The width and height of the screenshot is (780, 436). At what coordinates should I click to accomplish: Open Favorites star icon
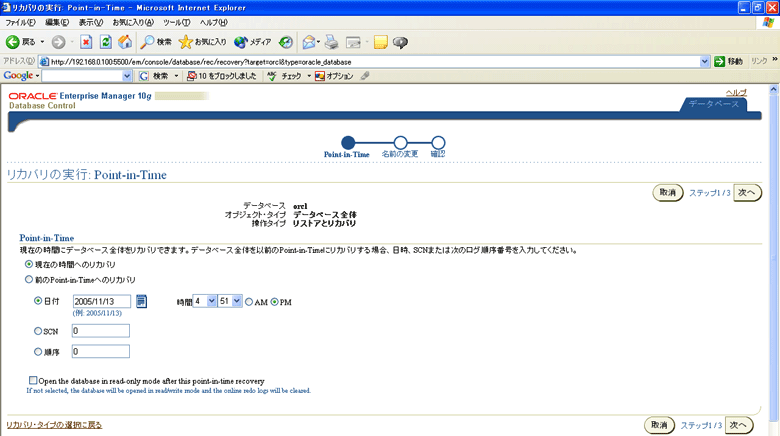pos(186,42)
